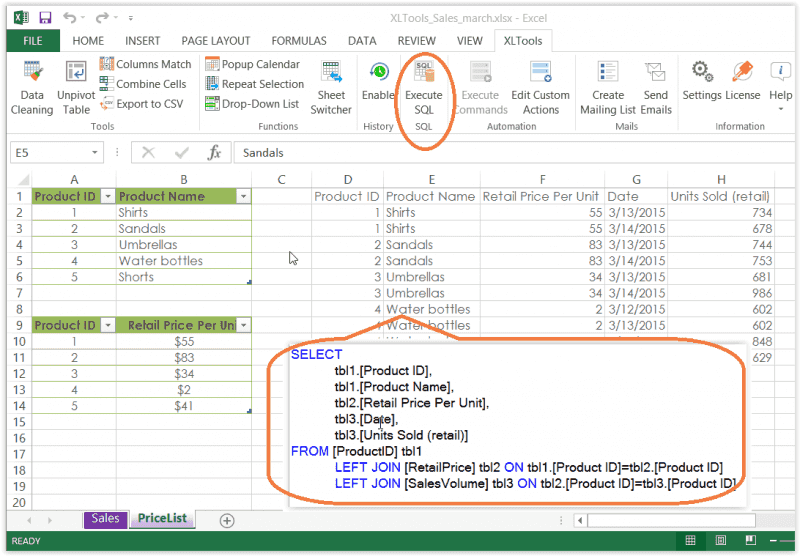Select all cells with corner triangle
This screenshot has height=556, width=800.
point(23,180)
